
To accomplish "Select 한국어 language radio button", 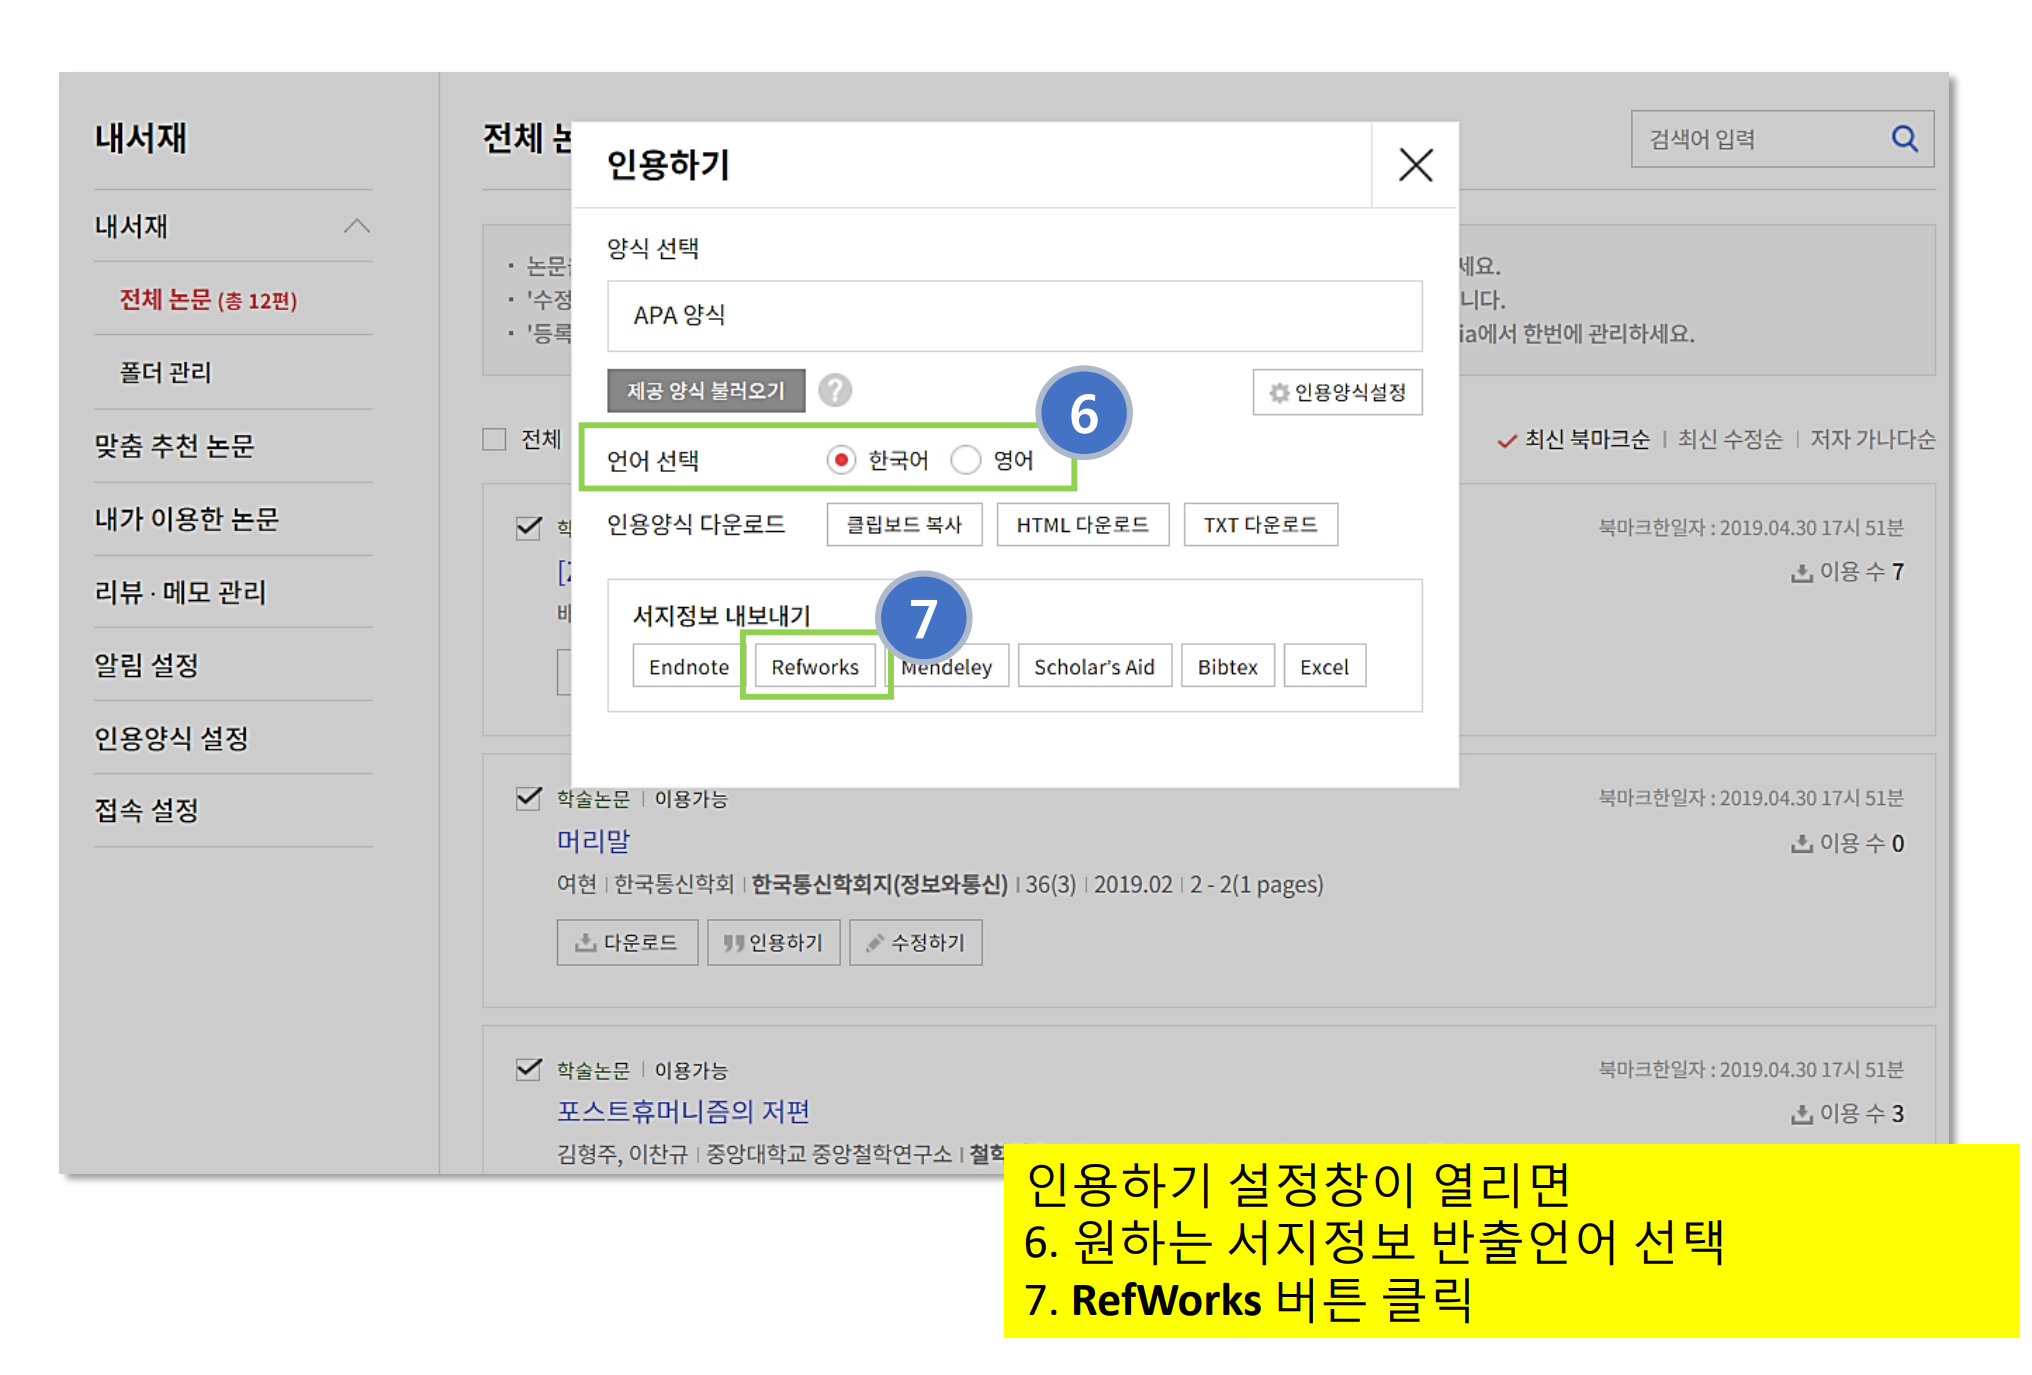I will click(x=841, y=460).
